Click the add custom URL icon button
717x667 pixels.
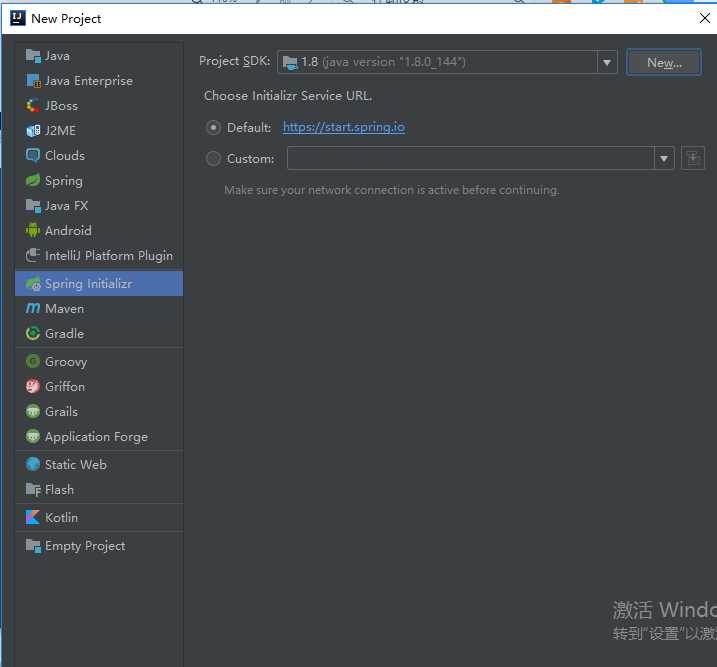[693, 158]
